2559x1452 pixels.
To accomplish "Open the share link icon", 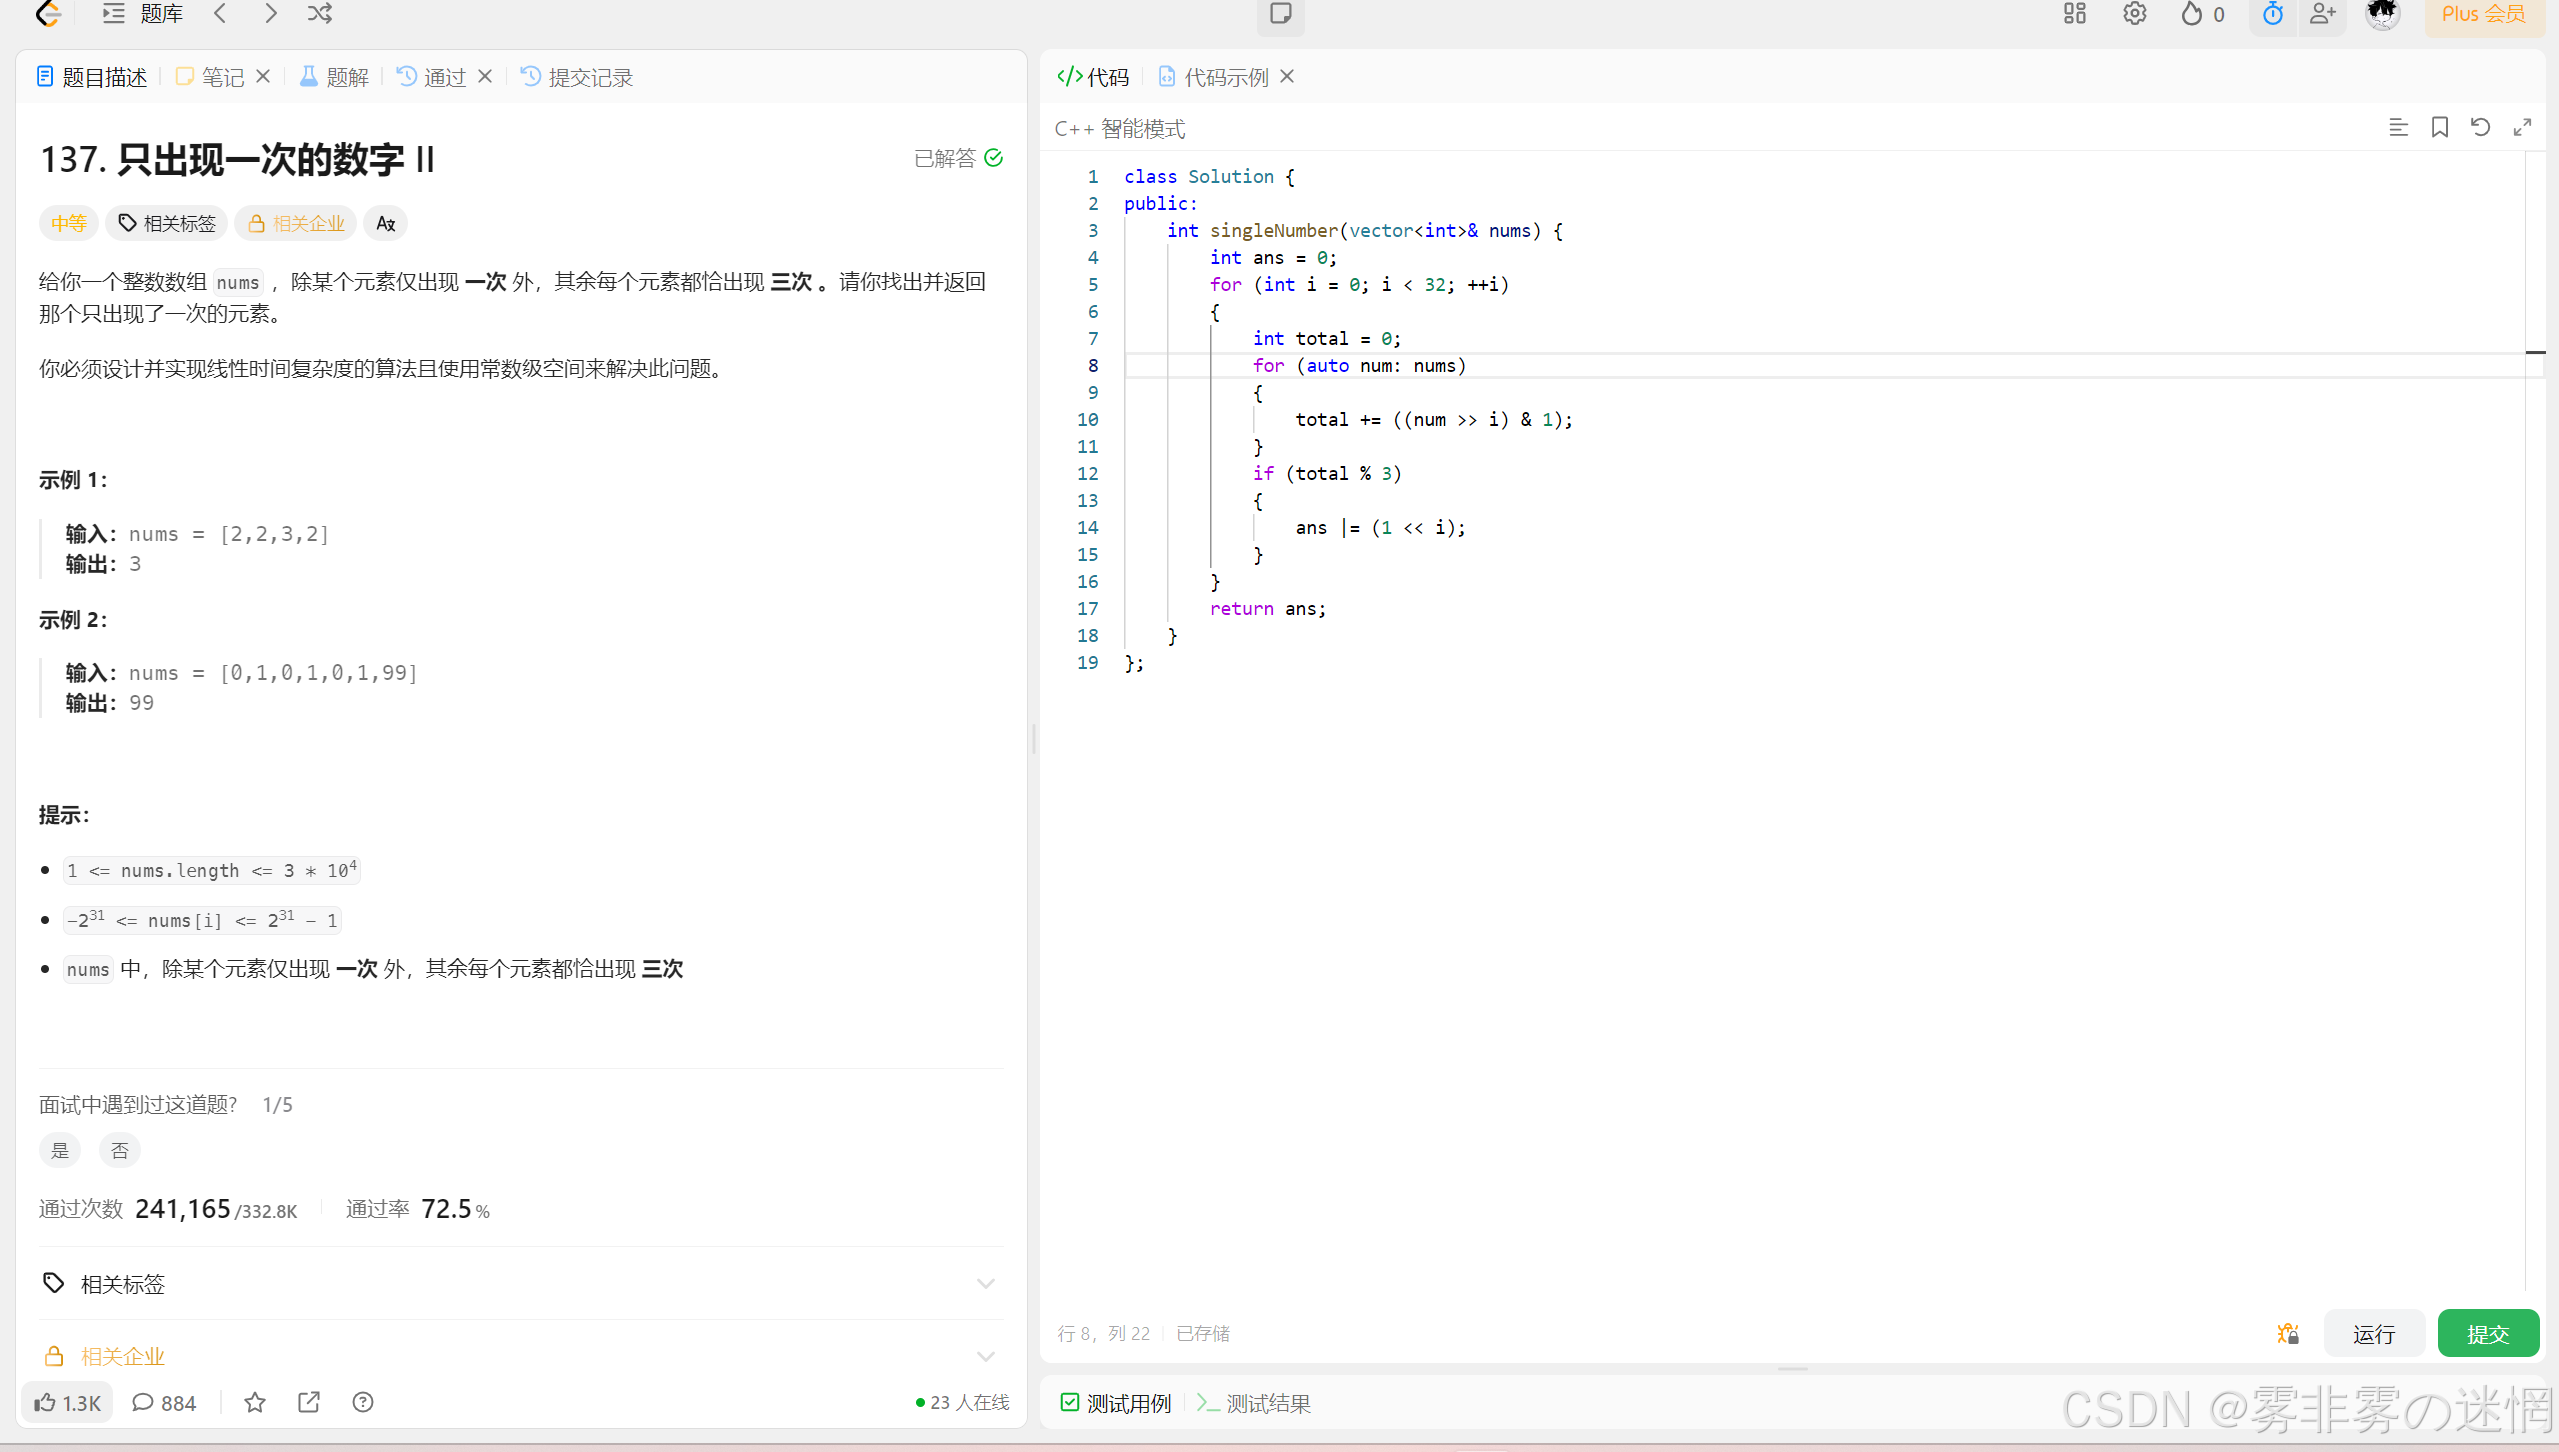I will pyautogui.click(x=309, y=1402).
